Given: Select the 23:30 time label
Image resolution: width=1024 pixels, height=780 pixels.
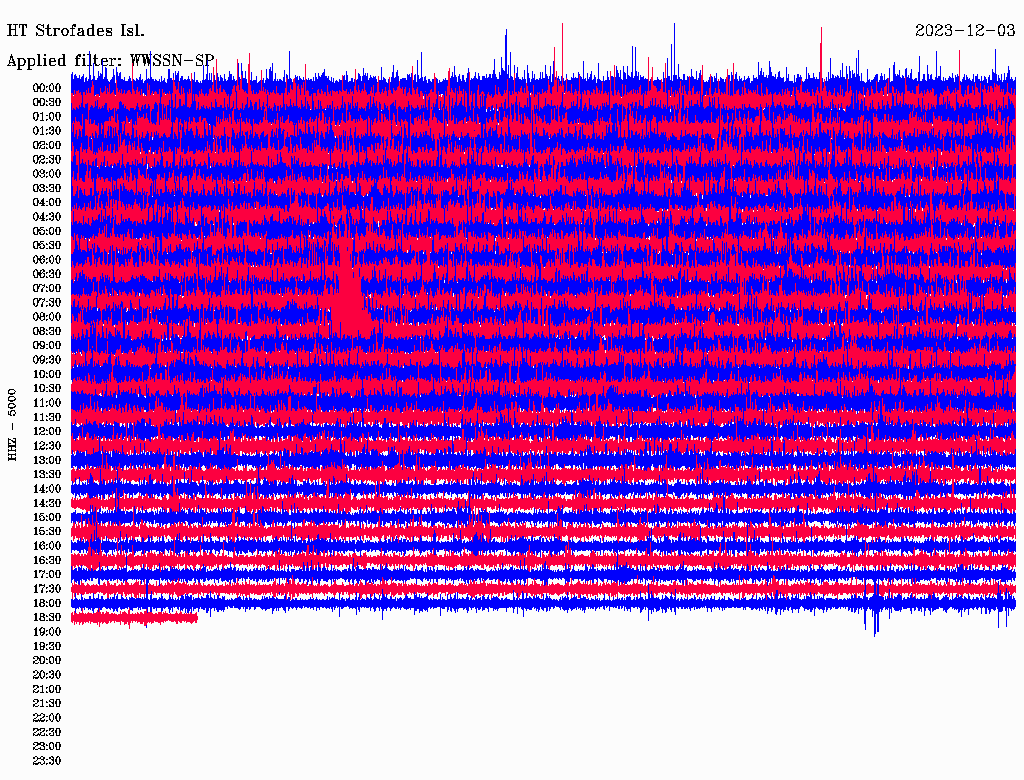Looking at the screenshot, I should click(47, 761).
